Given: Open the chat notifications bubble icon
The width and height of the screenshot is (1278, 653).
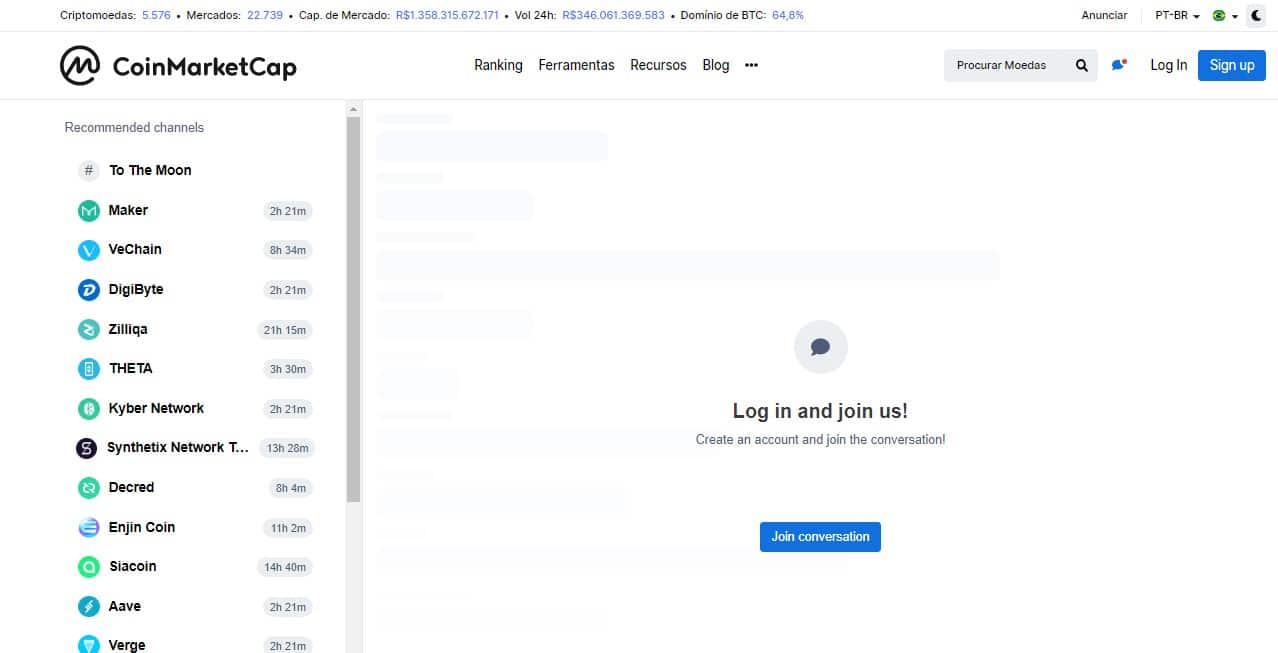Looking at the screenshot, I should 1119,65.
